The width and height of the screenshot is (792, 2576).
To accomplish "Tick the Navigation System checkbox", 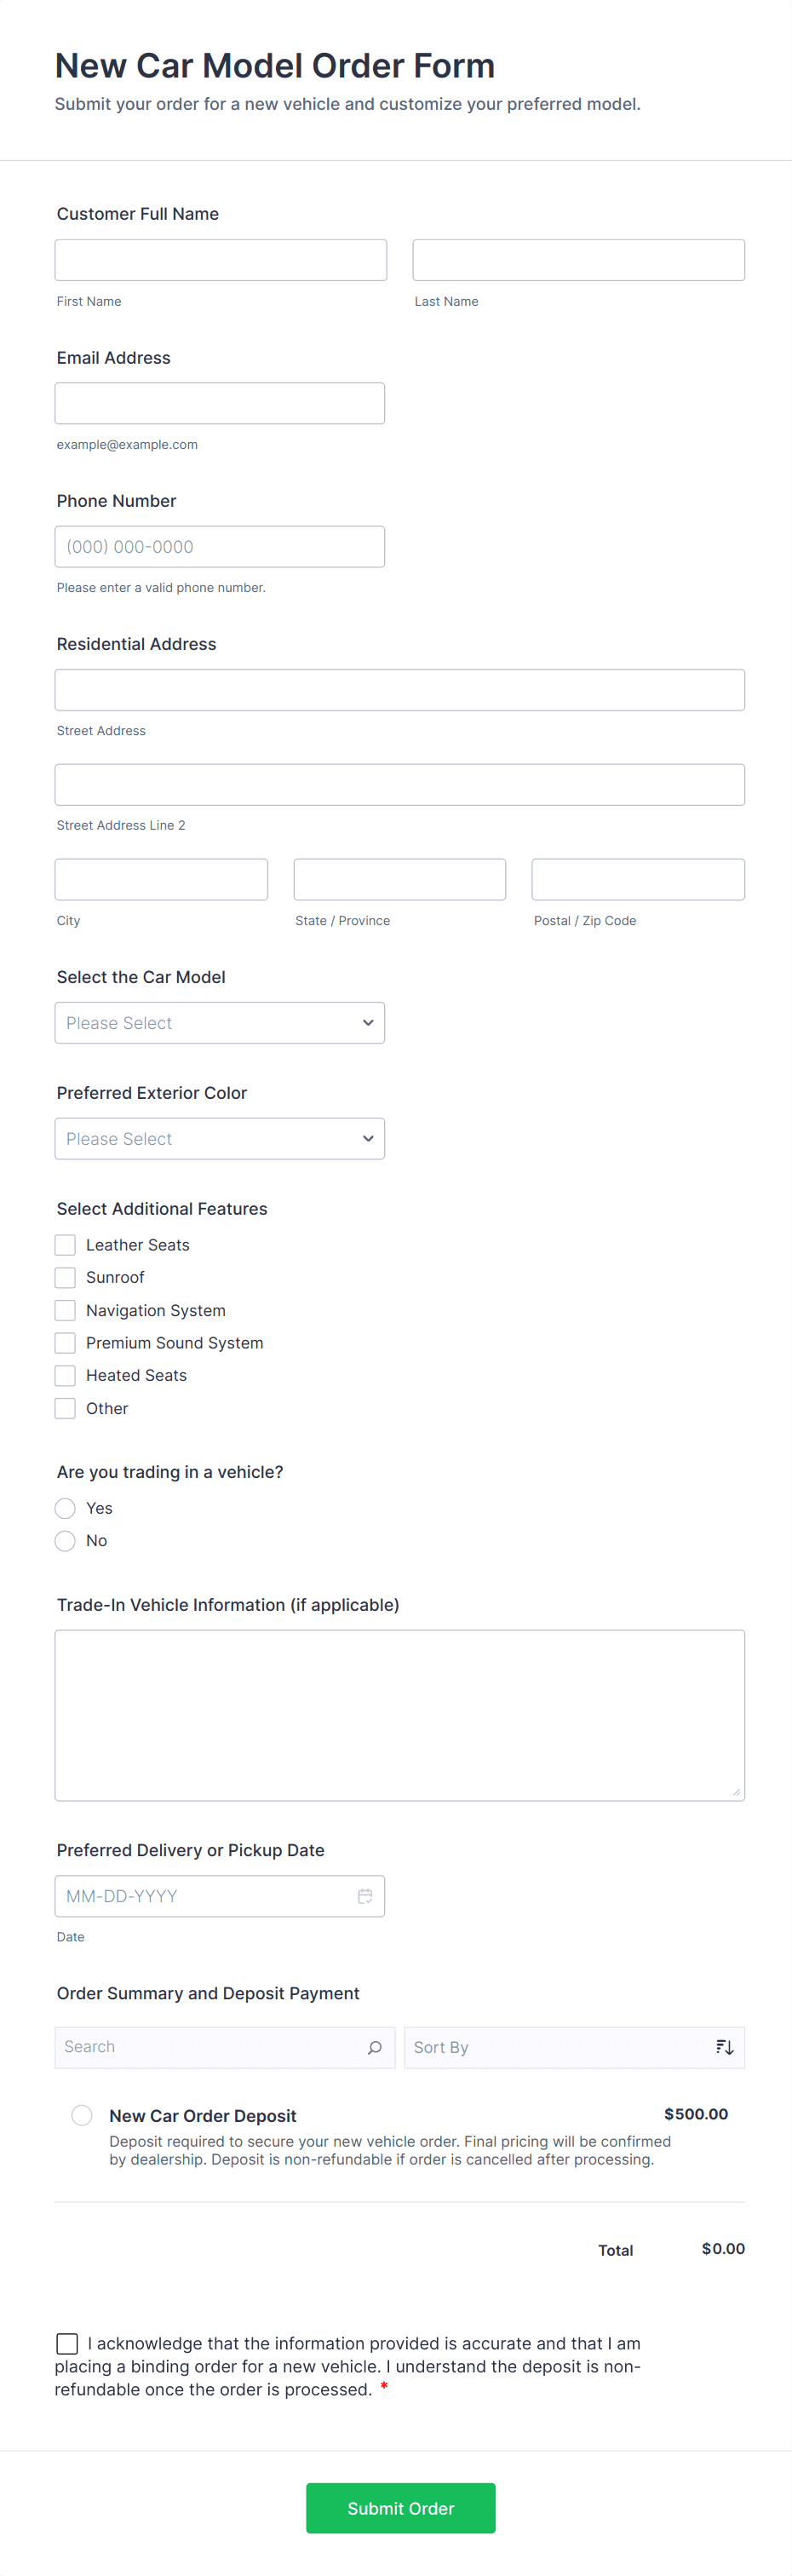I will 65,1310.
